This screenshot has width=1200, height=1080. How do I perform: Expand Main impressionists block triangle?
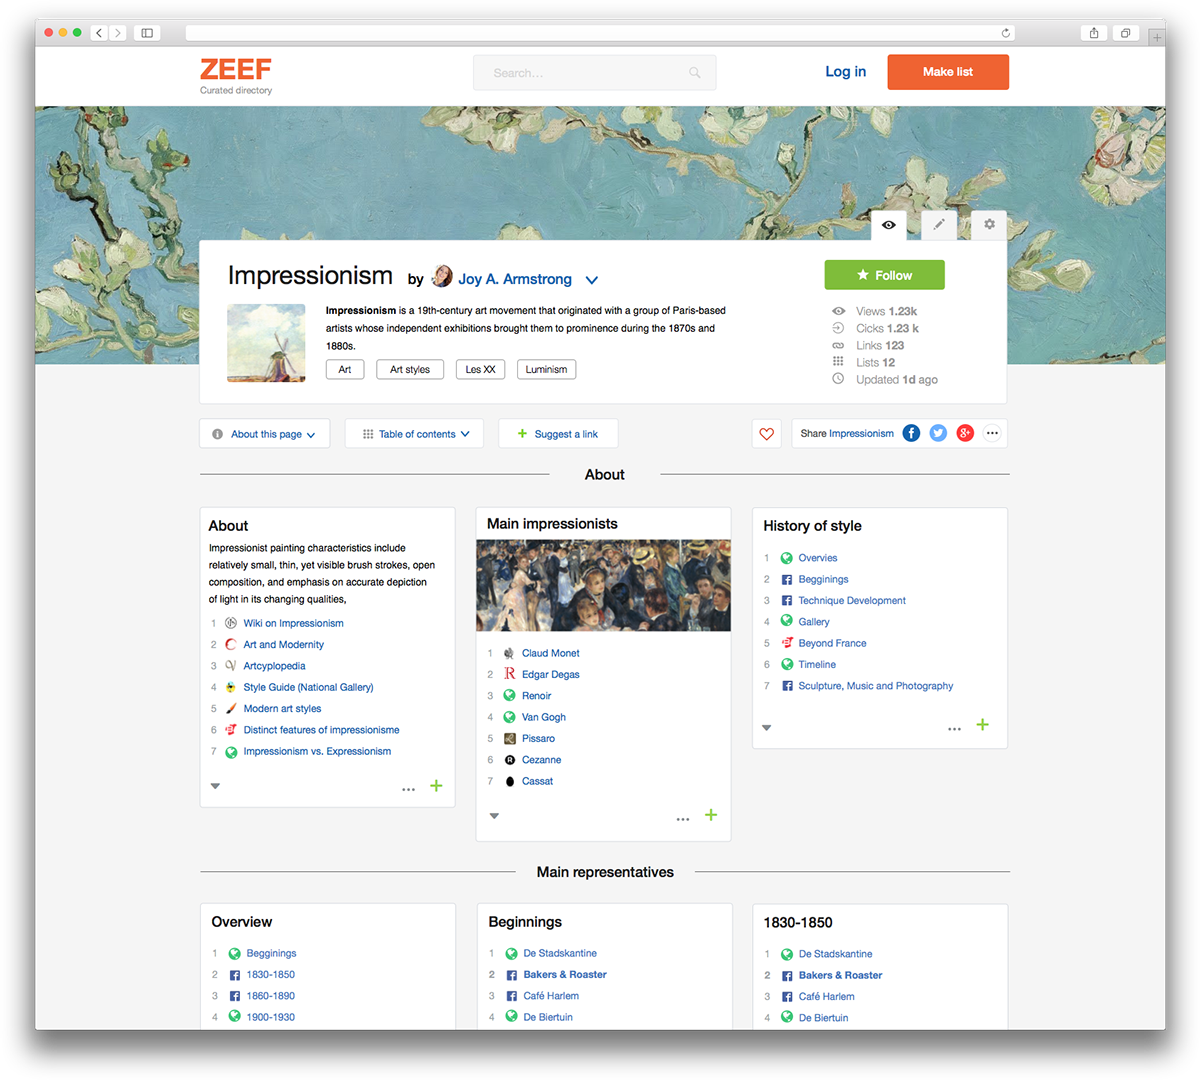click(x=494, y=816)
